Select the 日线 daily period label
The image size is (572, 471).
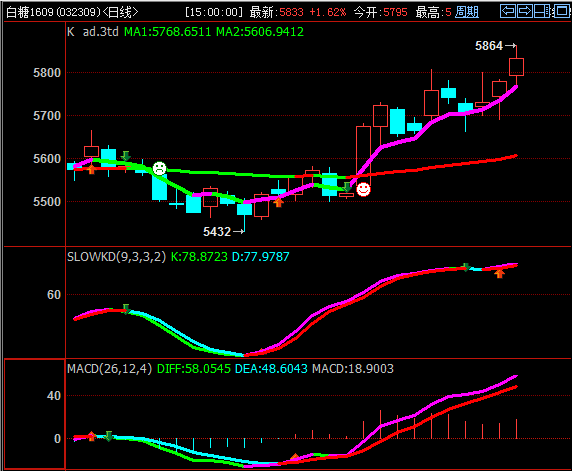(x=120, y=12)
